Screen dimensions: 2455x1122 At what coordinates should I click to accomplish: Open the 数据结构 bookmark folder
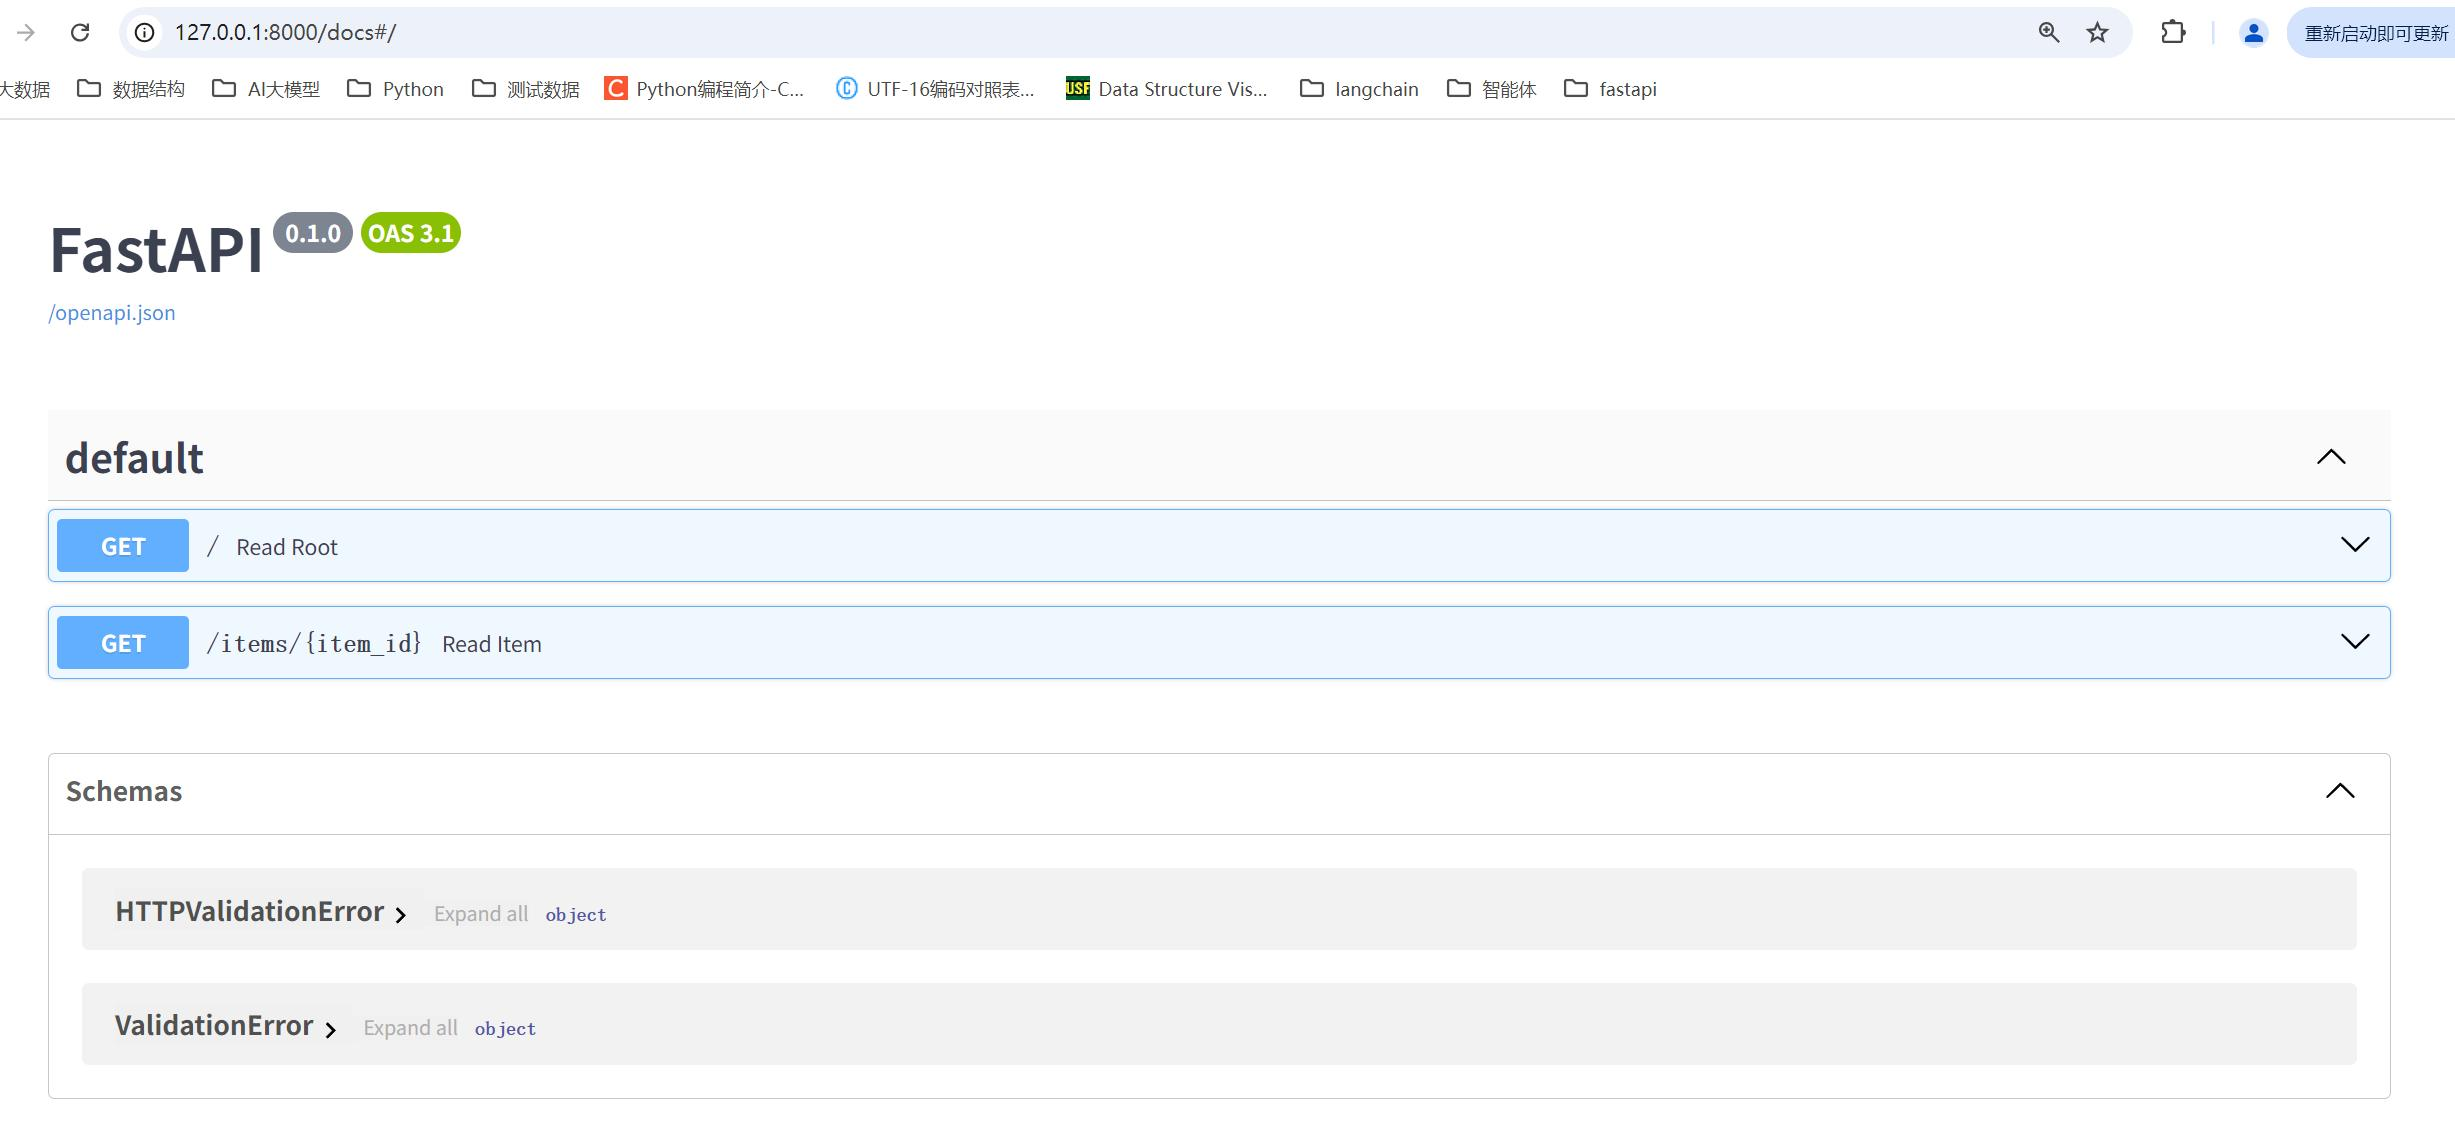131,89
